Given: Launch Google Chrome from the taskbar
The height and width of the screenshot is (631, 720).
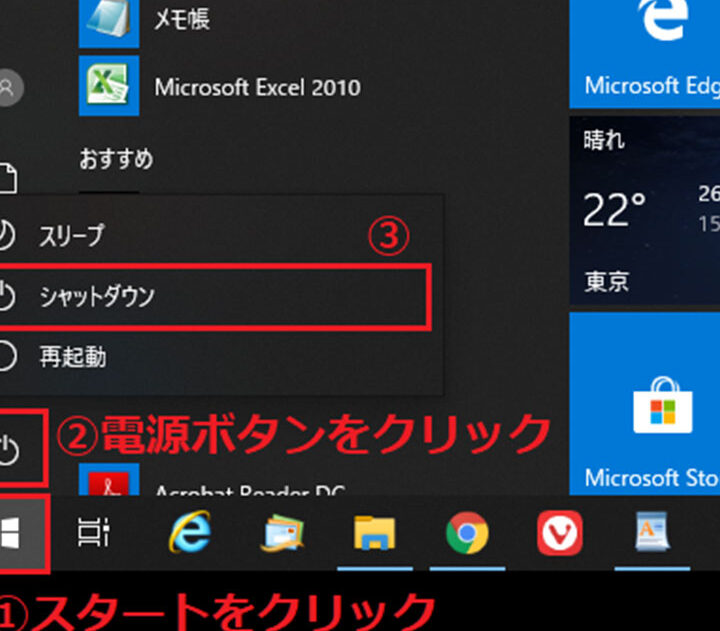Looking at the screenshot, I should pos(467,535).
